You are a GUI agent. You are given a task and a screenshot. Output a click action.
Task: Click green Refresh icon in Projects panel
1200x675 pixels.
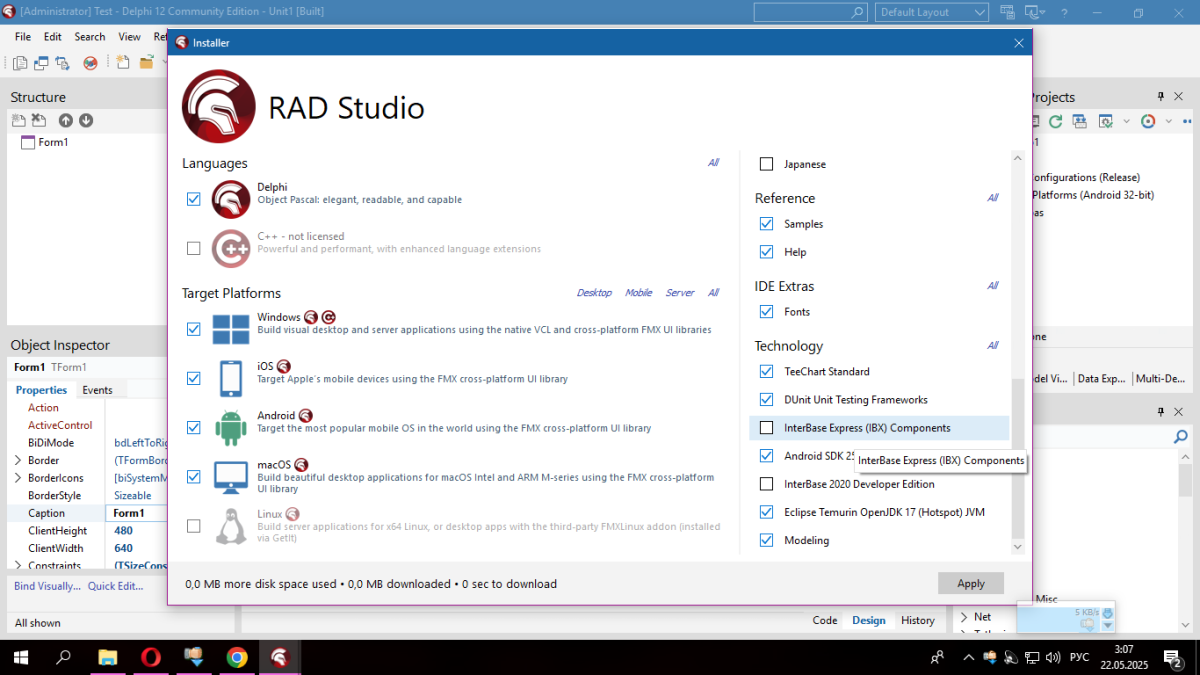1056,121
